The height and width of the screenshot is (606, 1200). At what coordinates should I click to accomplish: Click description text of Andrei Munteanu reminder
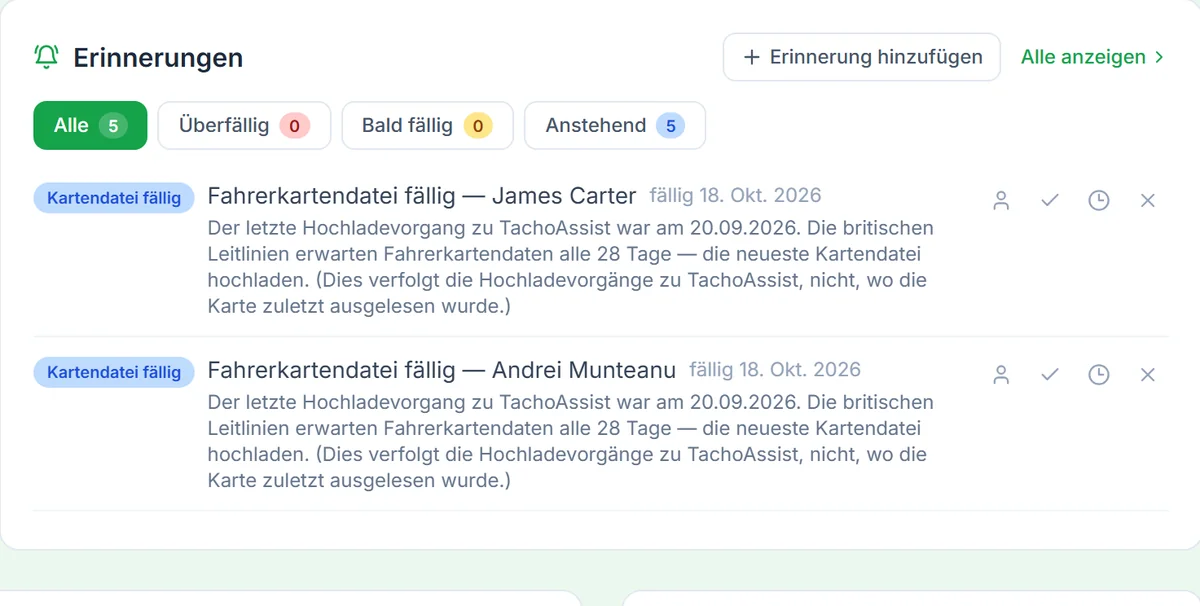tap(571, 441)
